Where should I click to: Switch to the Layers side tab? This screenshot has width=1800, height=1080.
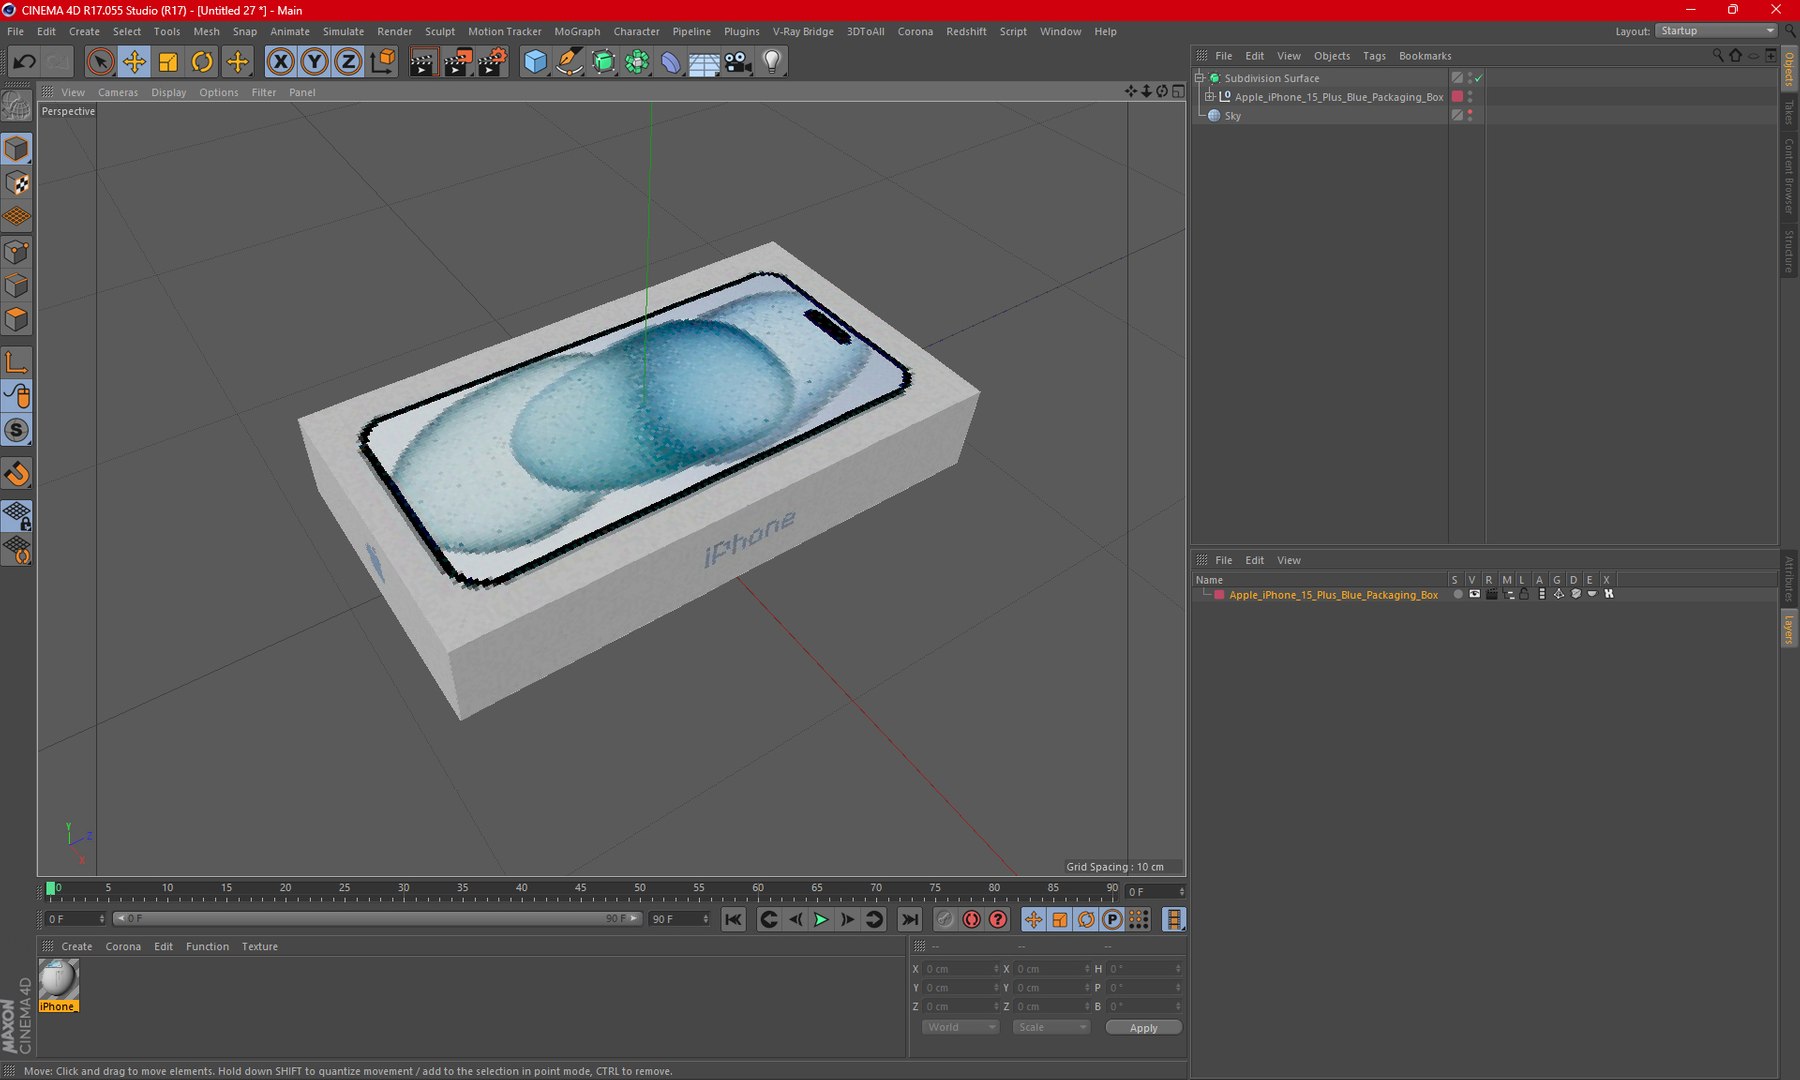pyautogui.click(x=1789, y=629)
